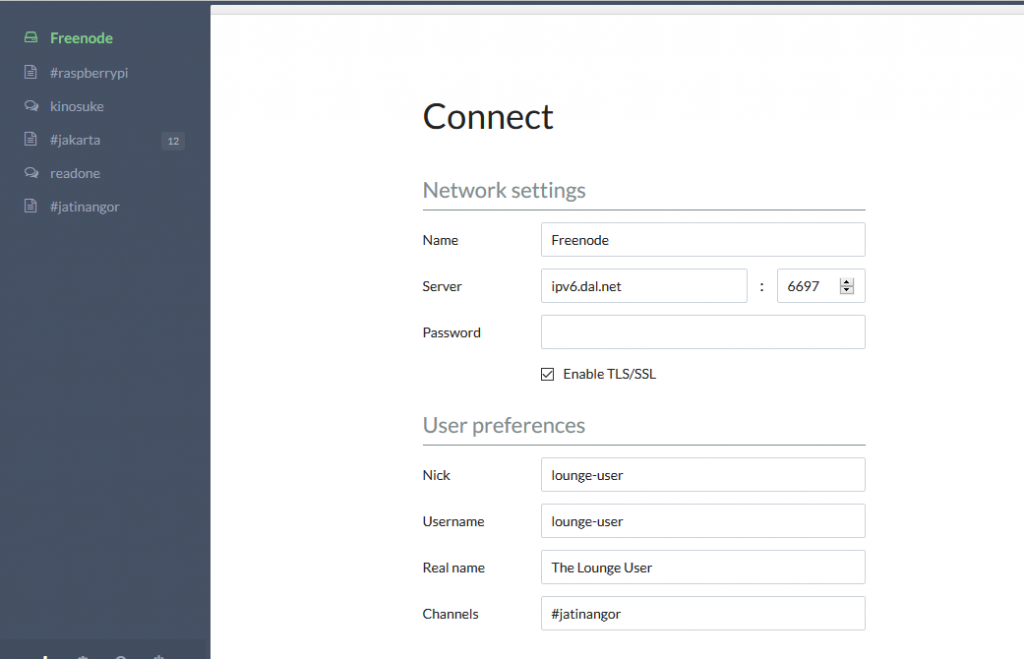This screenshot has height=659, width=1024.
Task: Click the Network settings section heading
Action: coord(504,191)
